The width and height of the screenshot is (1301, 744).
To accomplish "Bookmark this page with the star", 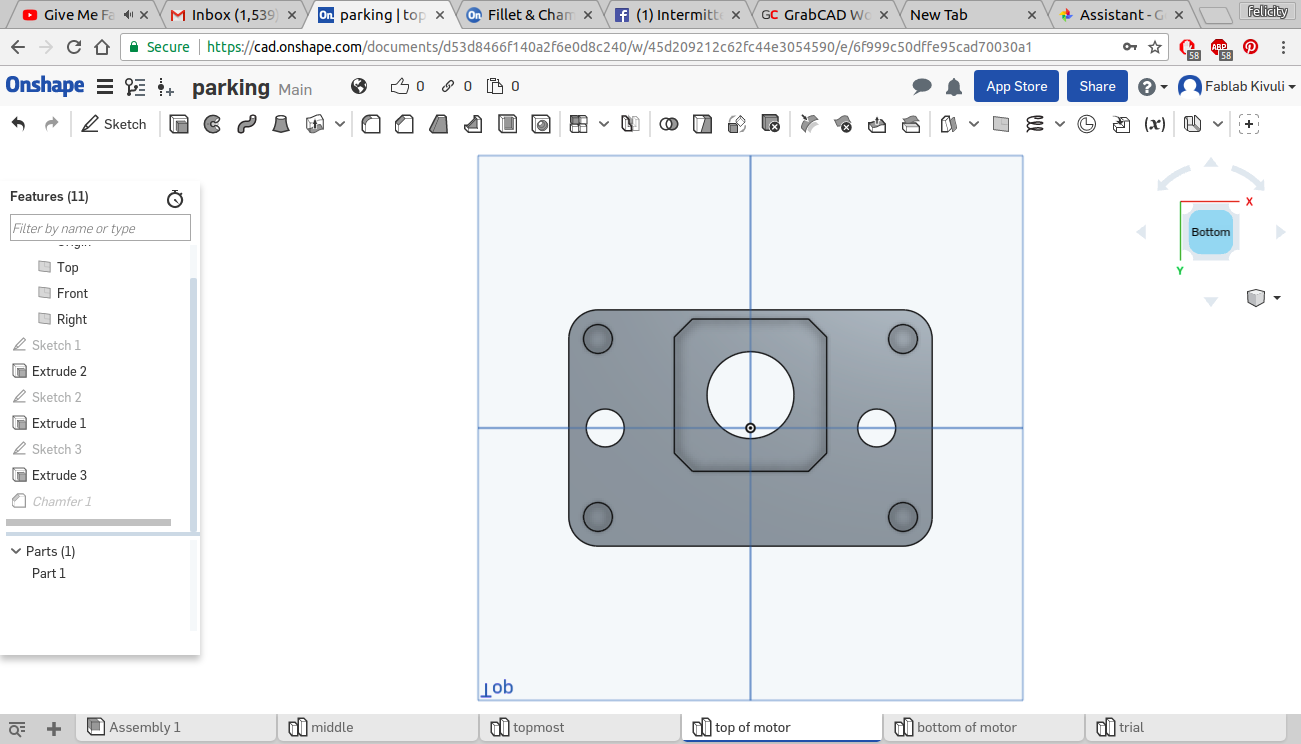I will tap(1155, 47).
